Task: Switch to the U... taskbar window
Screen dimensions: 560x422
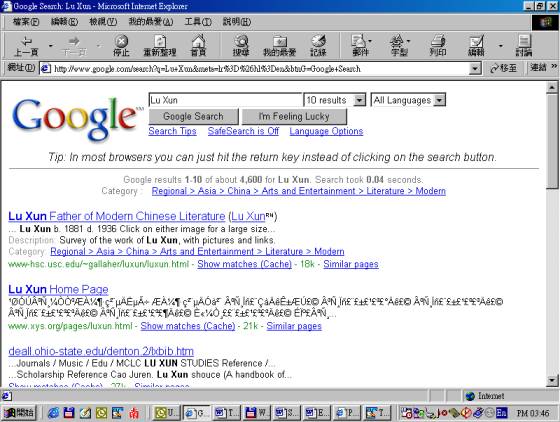Action: tap(166, 413)
